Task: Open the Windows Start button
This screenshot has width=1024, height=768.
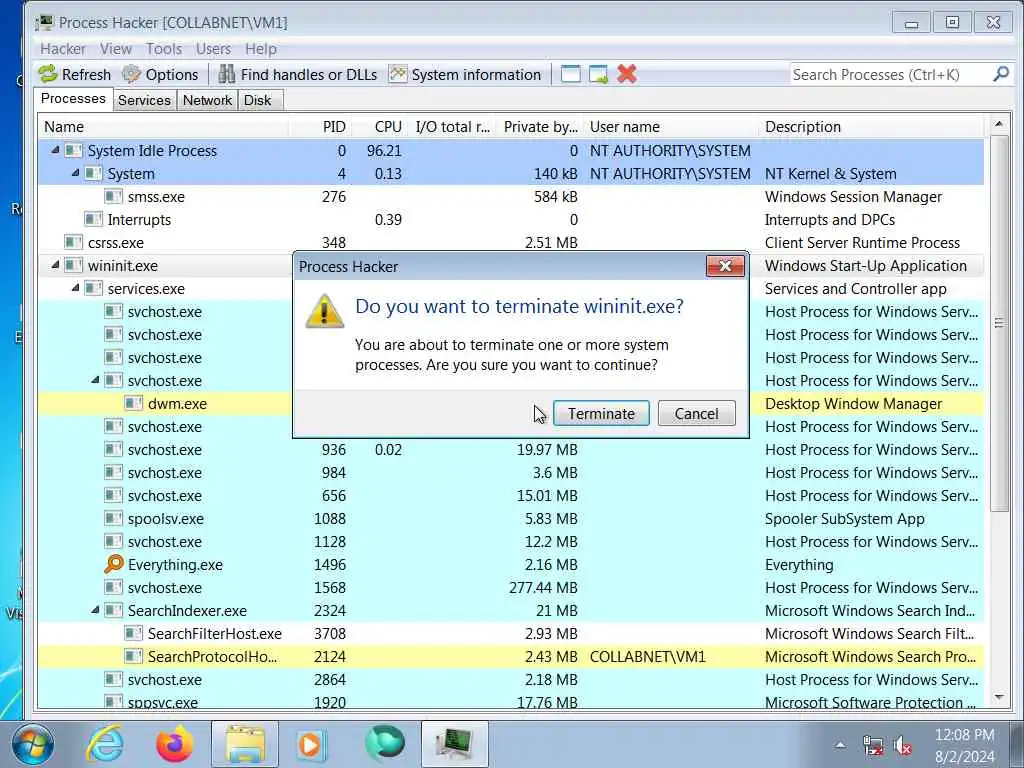Action: click(32, 744)
